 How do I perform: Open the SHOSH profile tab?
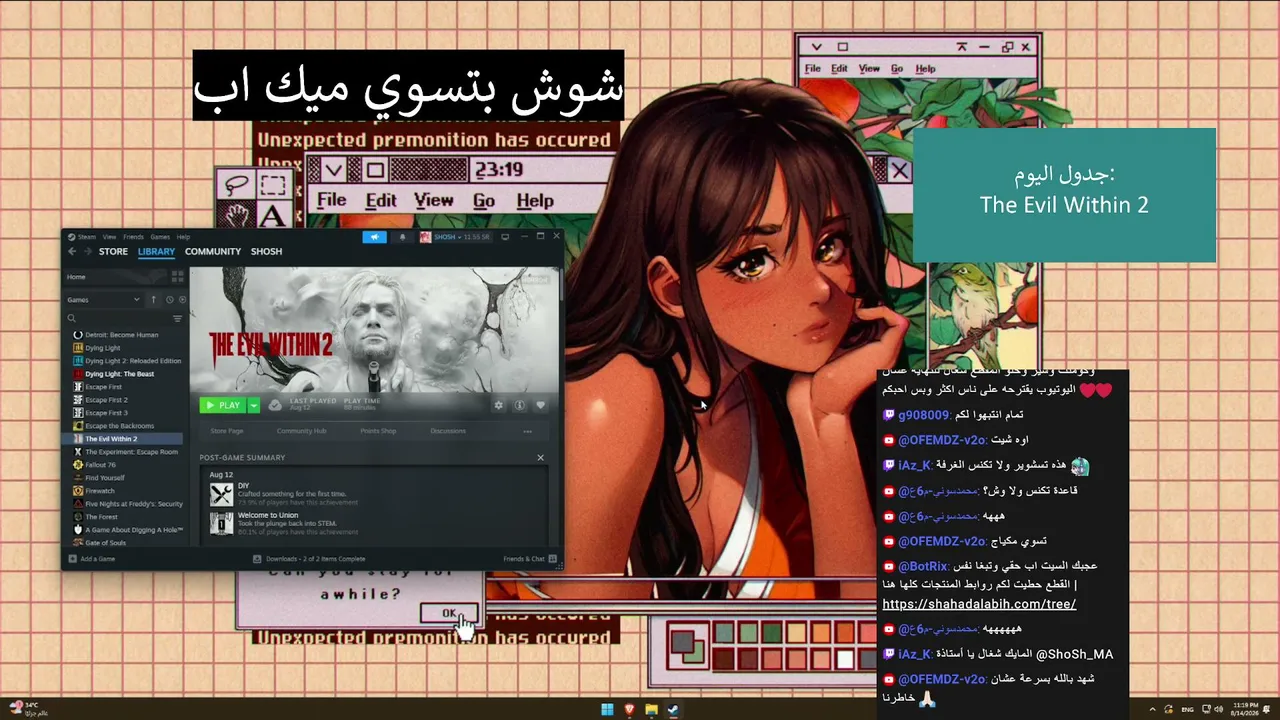(x=266, y=252)
